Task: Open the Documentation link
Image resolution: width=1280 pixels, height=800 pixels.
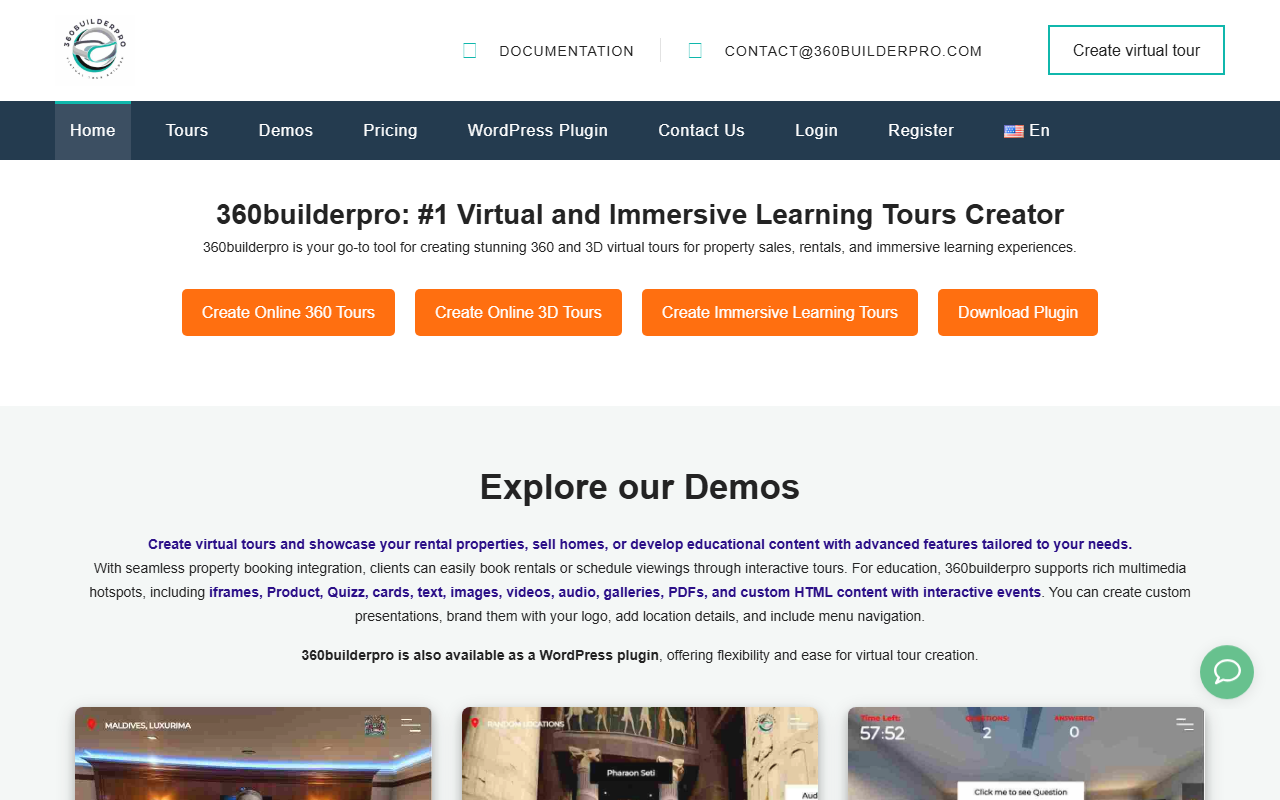Action: (x=566, y=51)
